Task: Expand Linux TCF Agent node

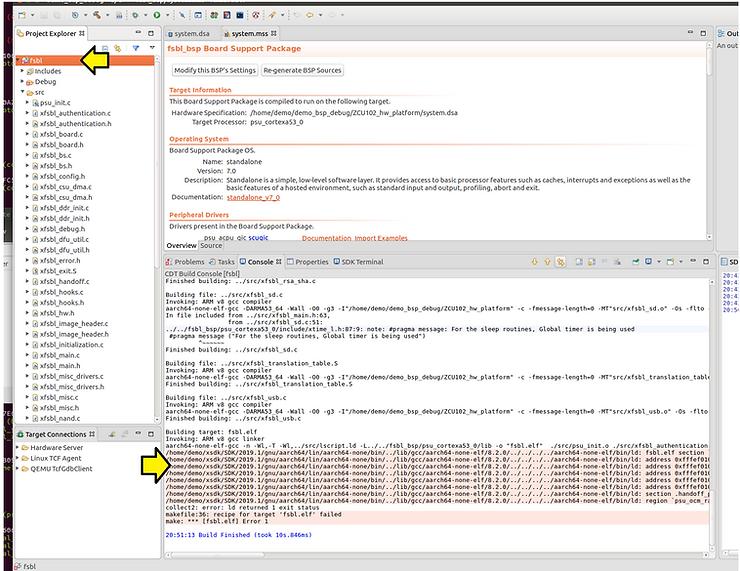Action: [17, 458]
